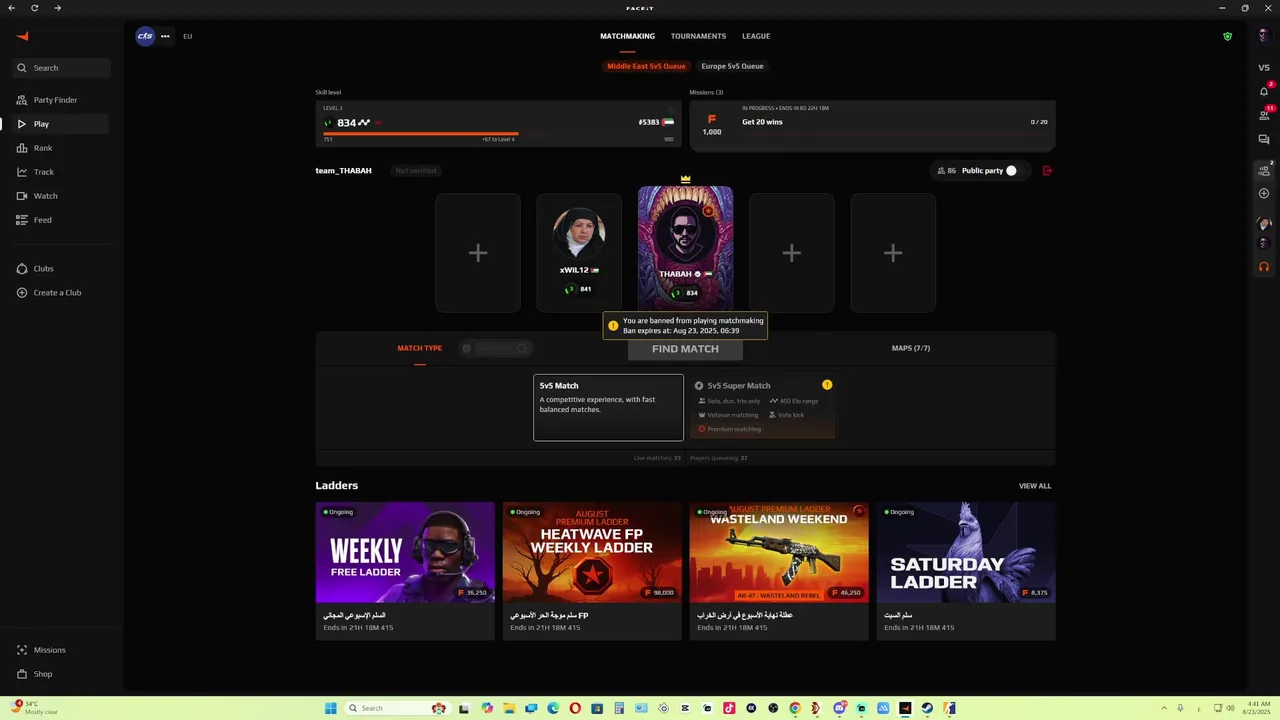
Task: Open THABAH player card
Action: (685, 248)
